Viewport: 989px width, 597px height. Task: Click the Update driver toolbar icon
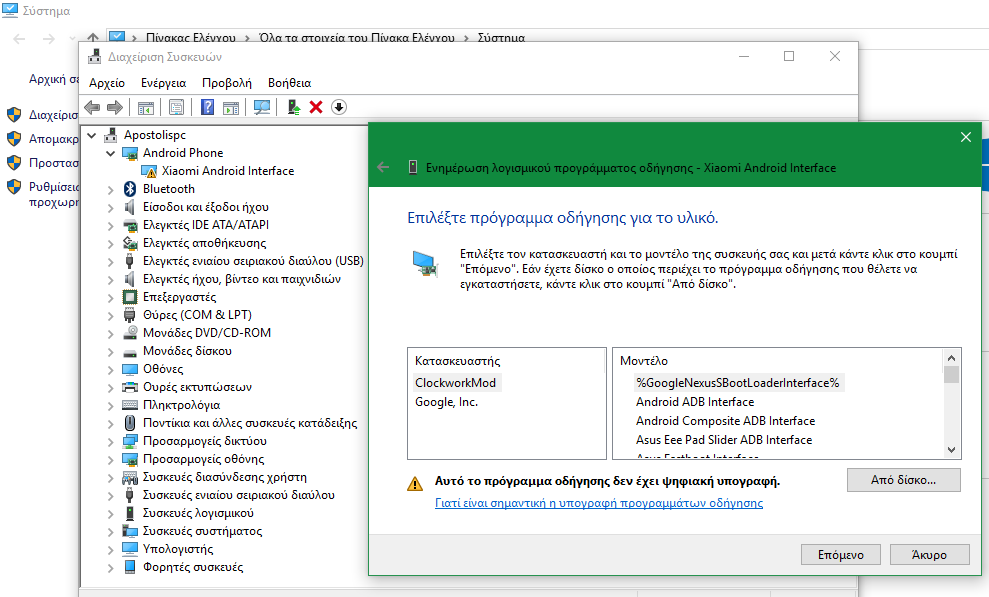(293, 107)
